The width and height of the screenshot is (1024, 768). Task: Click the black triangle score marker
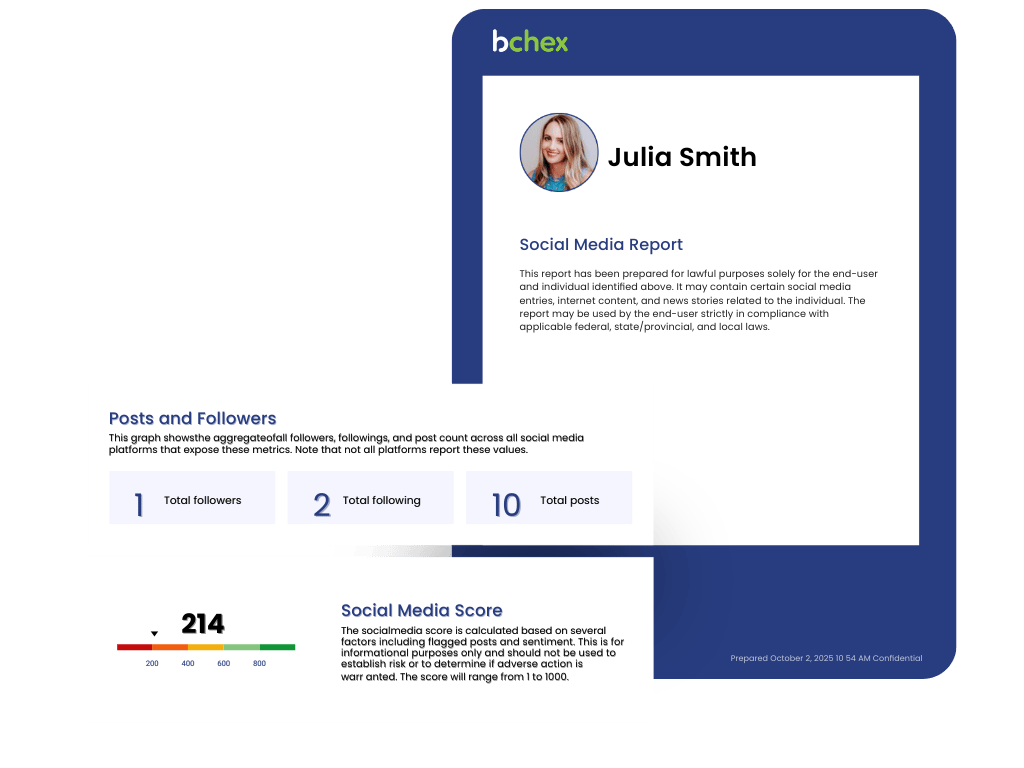154,633
